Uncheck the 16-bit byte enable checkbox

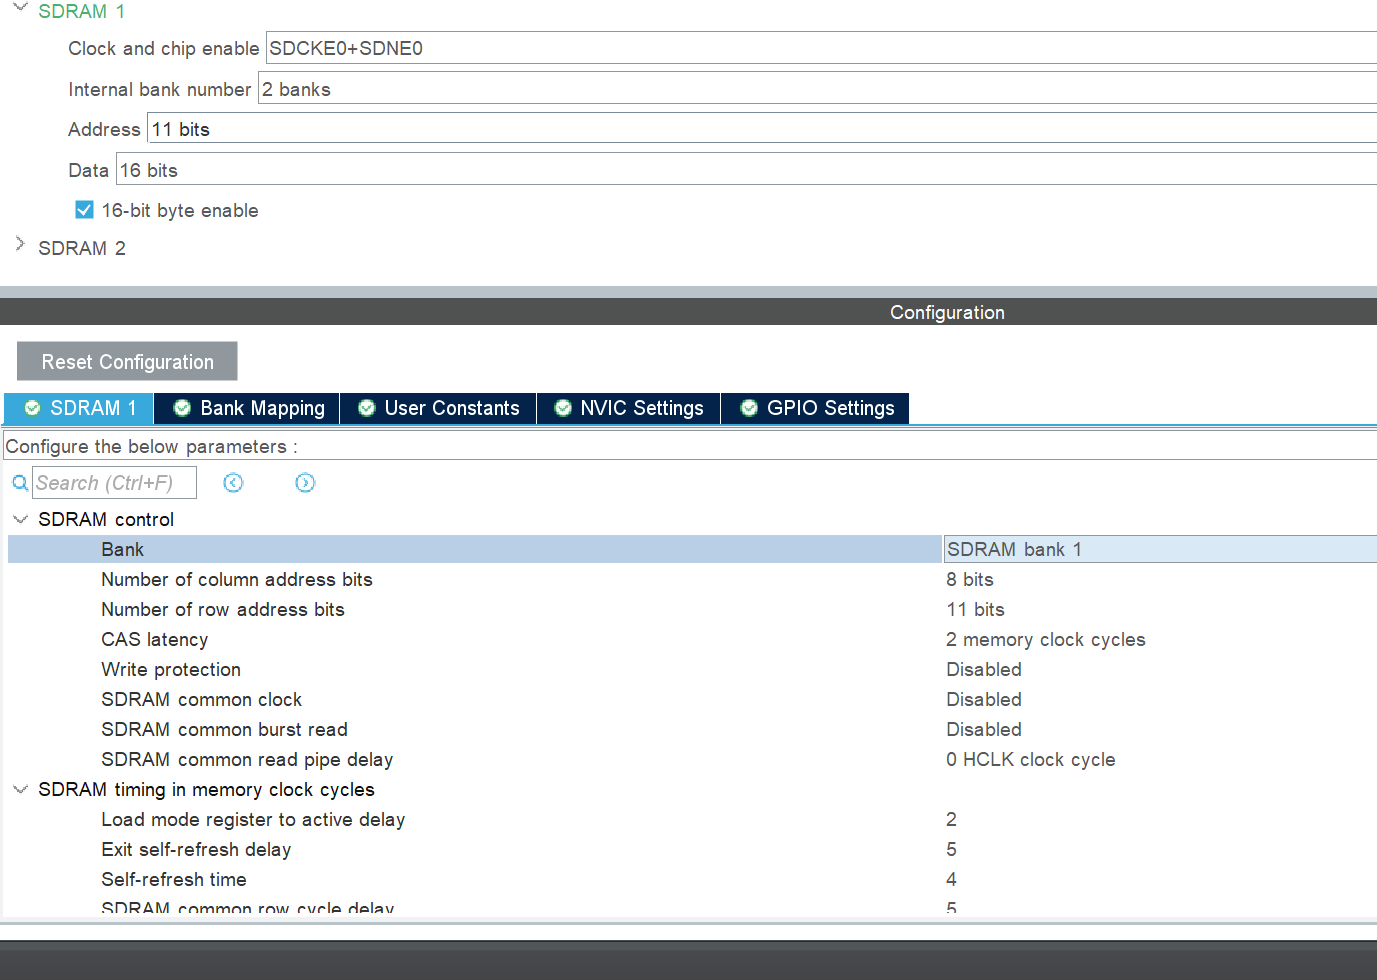coord(84,209)
